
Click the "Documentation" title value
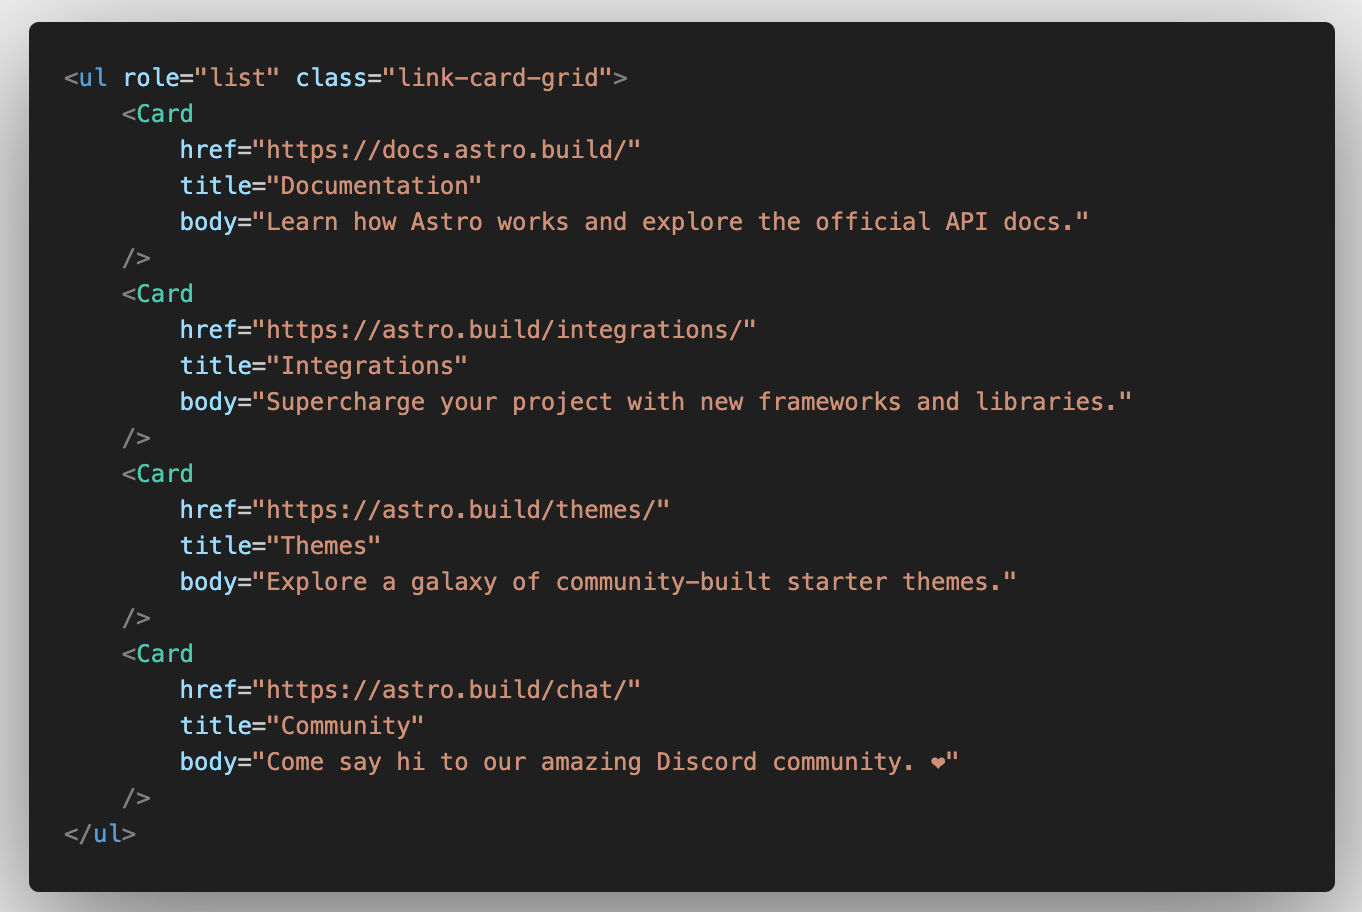374,186
